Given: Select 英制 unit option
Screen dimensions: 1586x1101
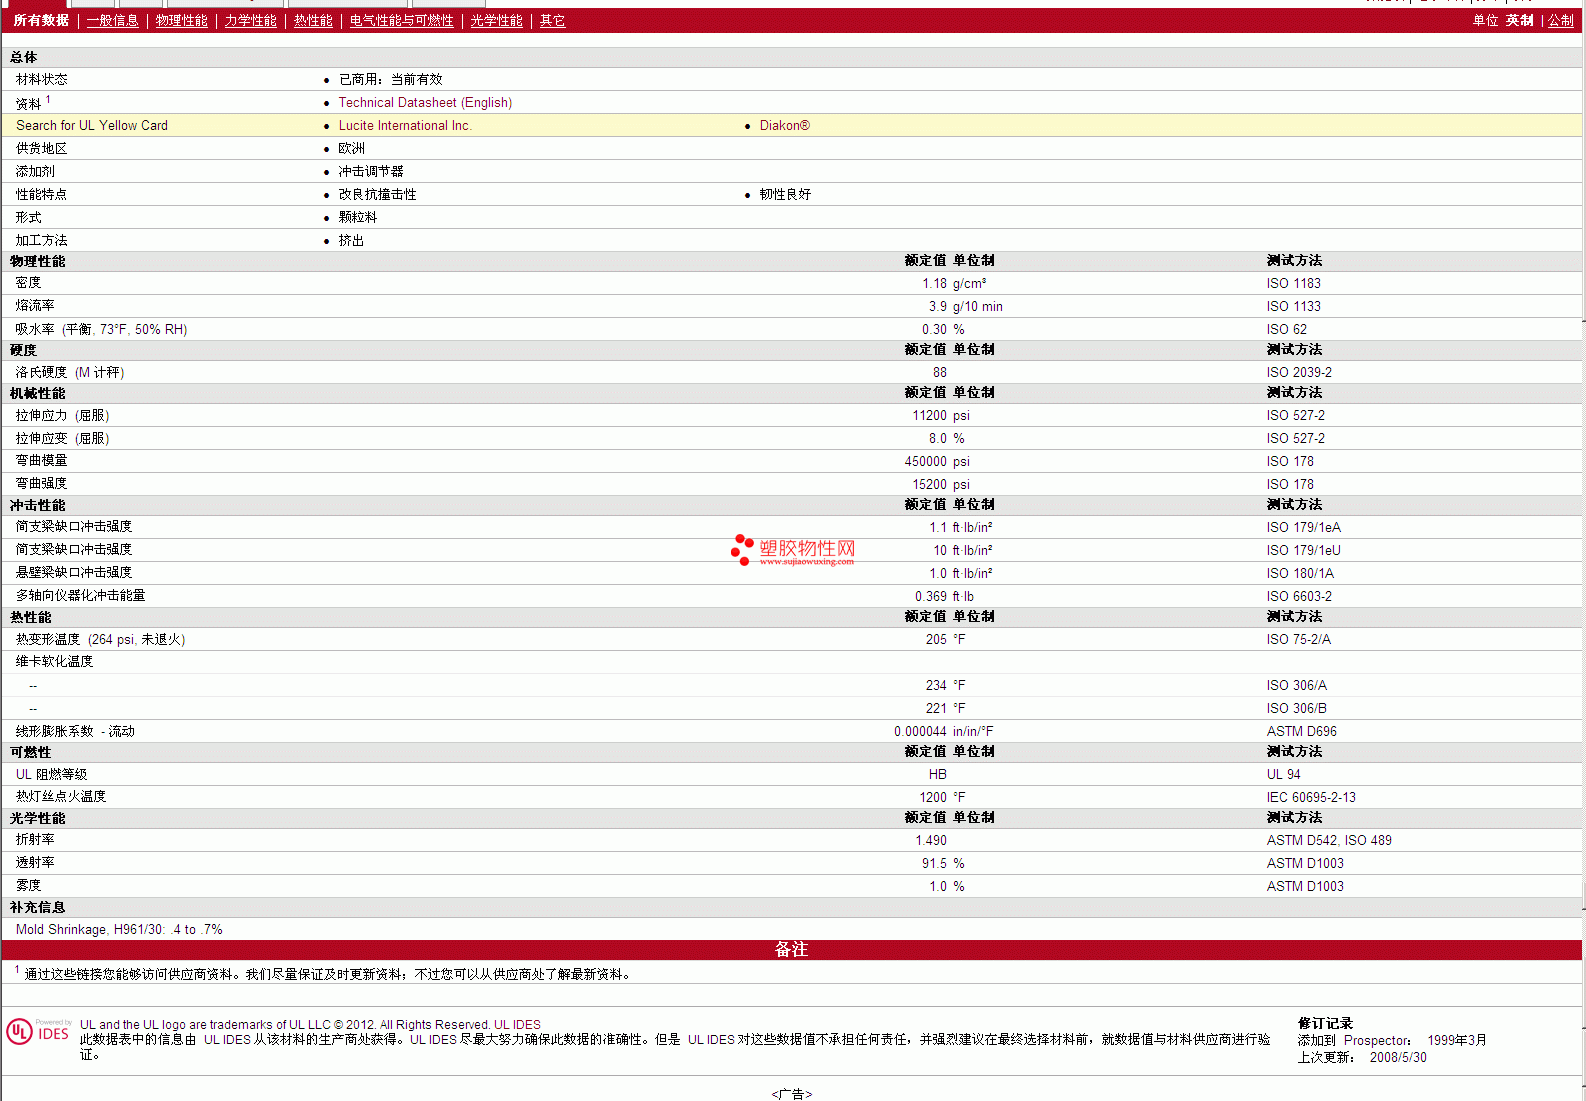Looking at the screenshot, I should coord(1519,21).
